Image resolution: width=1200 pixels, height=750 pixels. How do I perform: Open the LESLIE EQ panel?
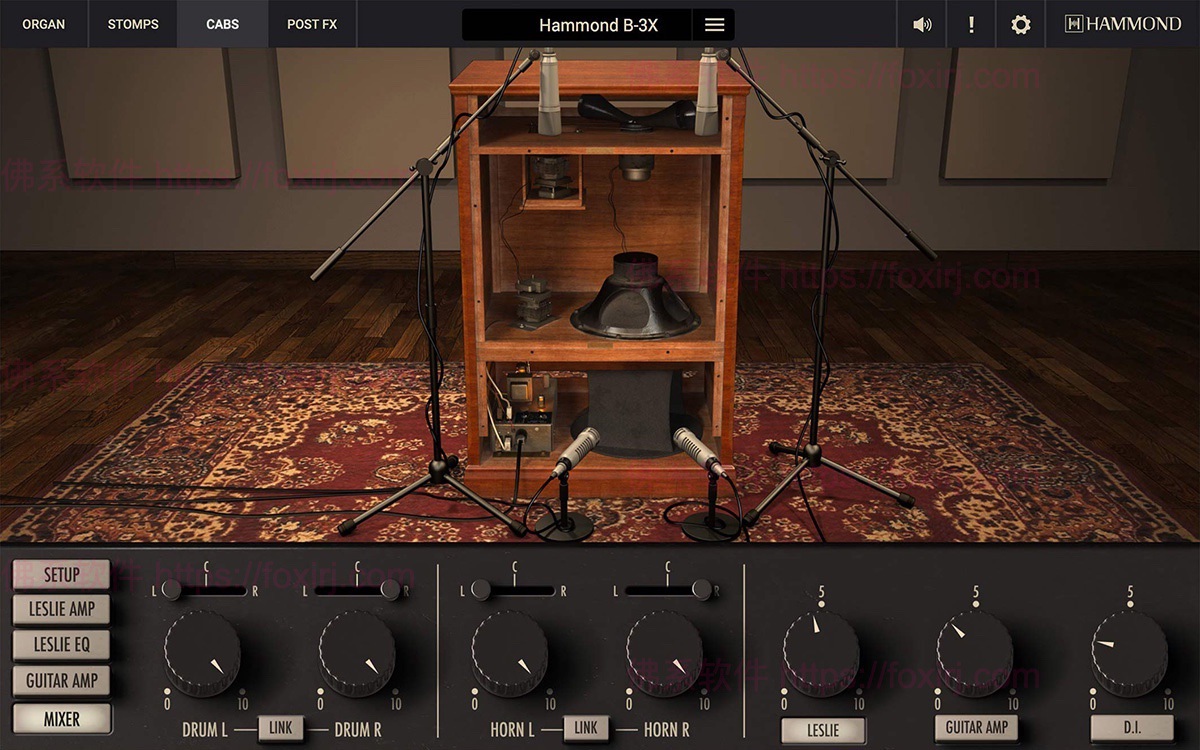click(60, 646)
